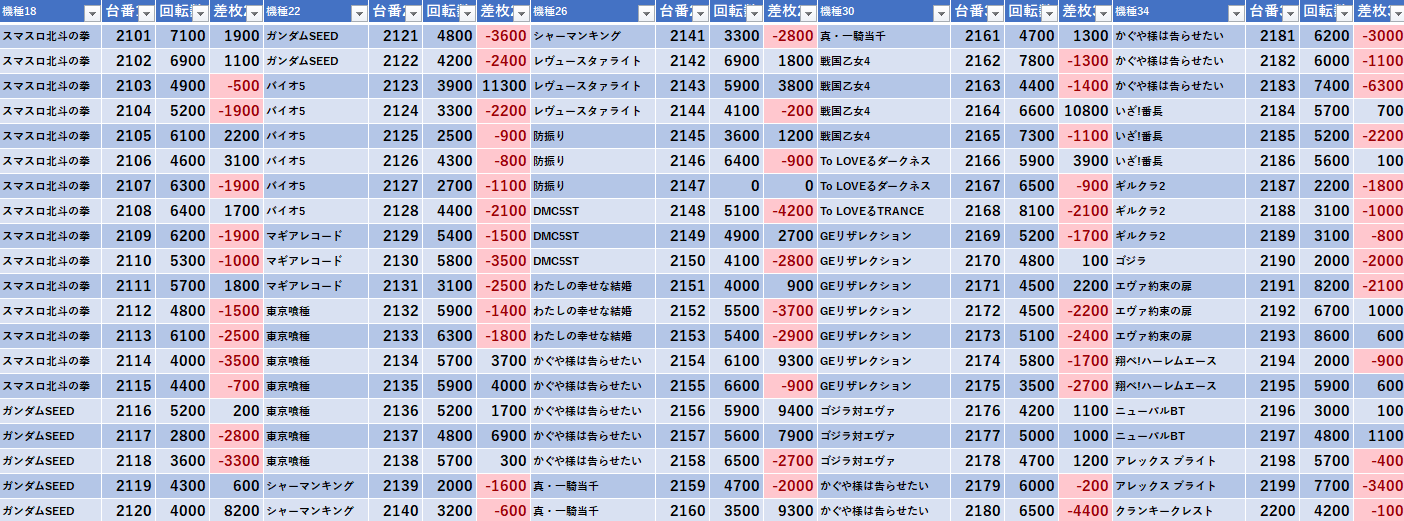
Task: Open 回転 filter arrow above value 7100
Action: pyautogui.click(x=201, y=13)
